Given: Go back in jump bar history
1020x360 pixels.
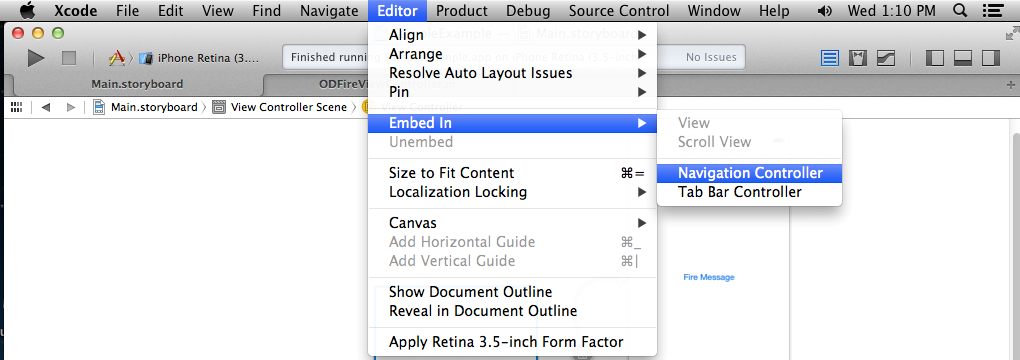Looking at the screenshot, I should 46,107.
